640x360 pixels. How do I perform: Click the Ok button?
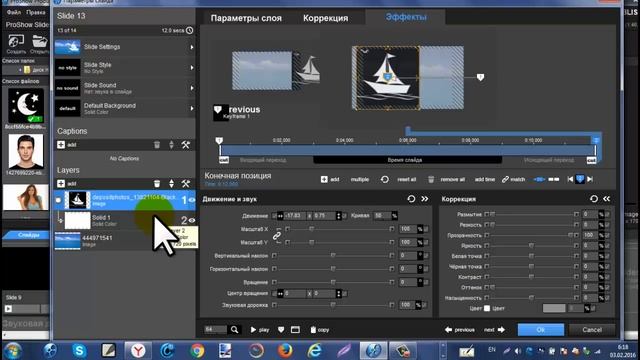541,329
